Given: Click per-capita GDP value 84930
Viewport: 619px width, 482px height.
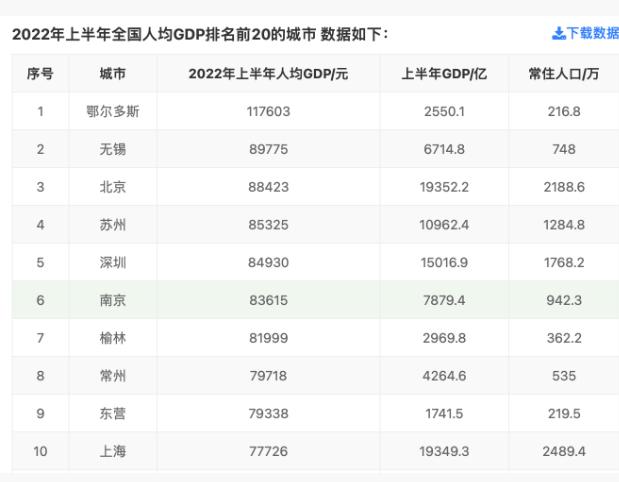Looking at the screenshot, I should click(x=268, y=263).
